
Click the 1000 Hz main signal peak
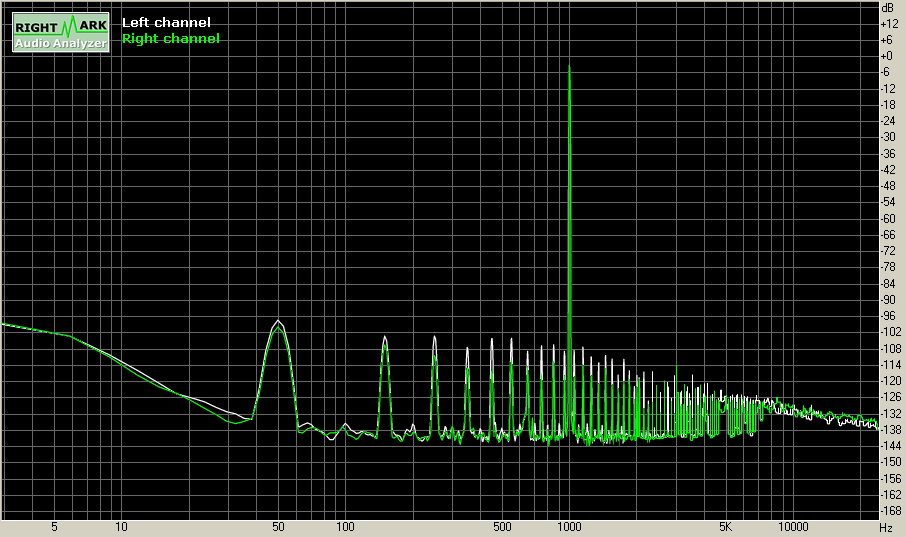[570, 67]
